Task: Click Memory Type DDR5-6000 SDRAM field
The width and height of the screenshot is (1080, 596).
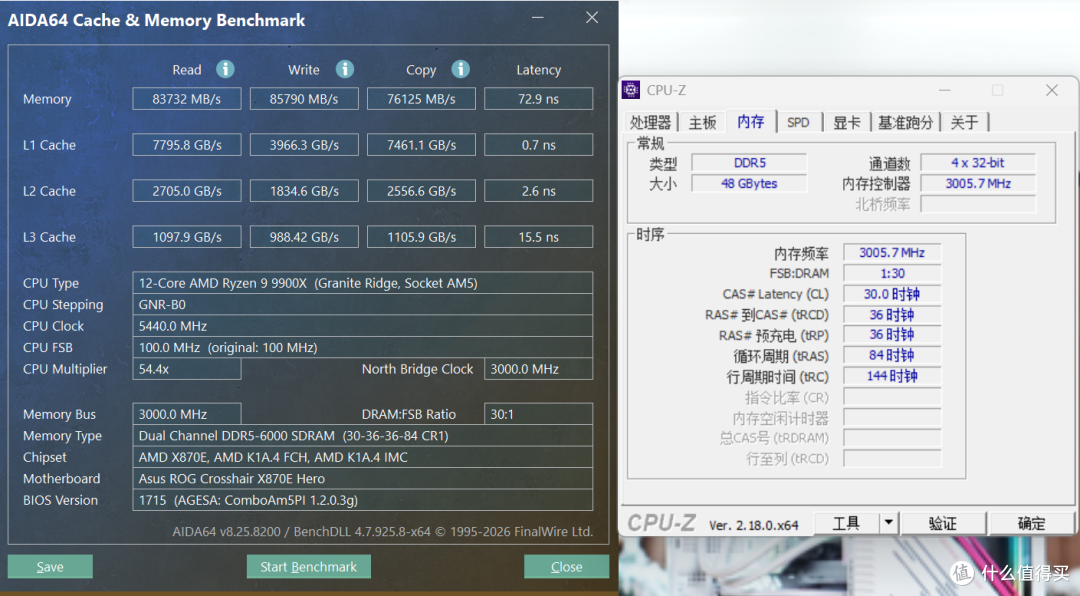Action: coord(362,435)
